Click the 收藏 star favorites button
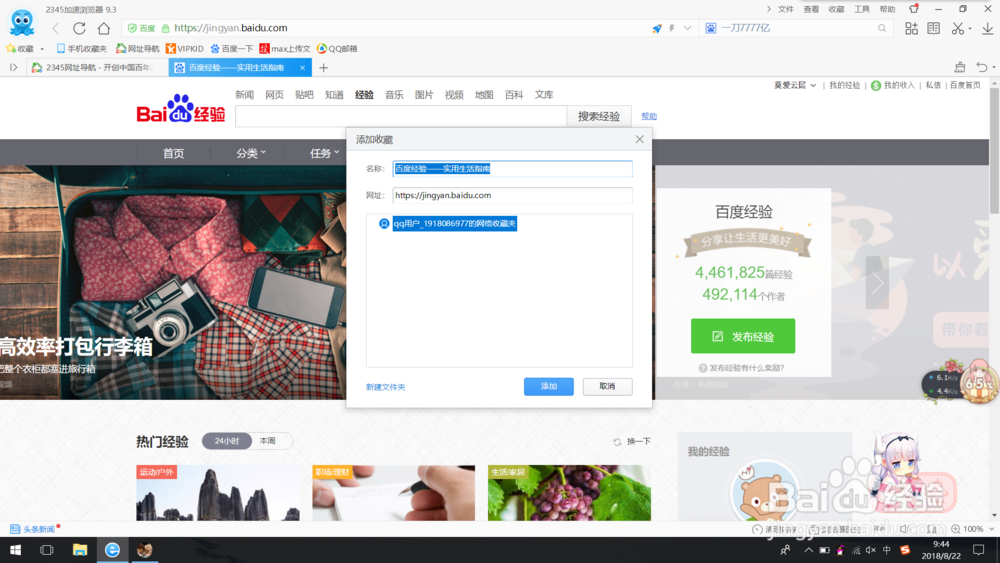Screen dimensions: 1000x563 tap(20, 48)
